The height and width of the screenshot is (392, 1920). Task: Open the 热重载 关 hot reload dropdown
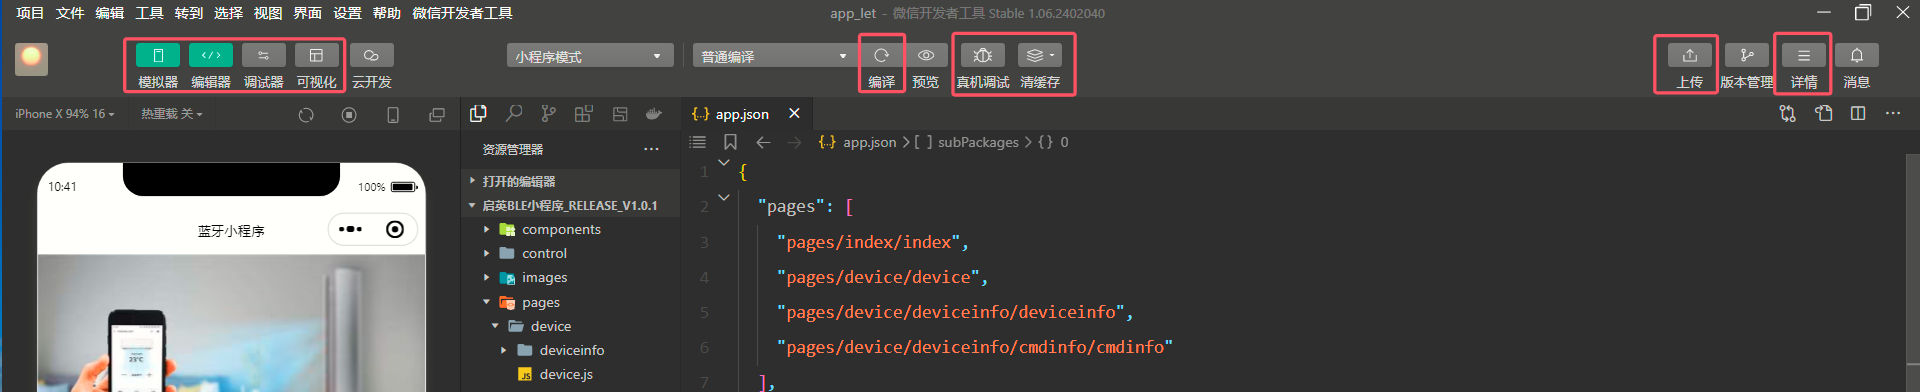pyautogui.click(x=171, y=114)
